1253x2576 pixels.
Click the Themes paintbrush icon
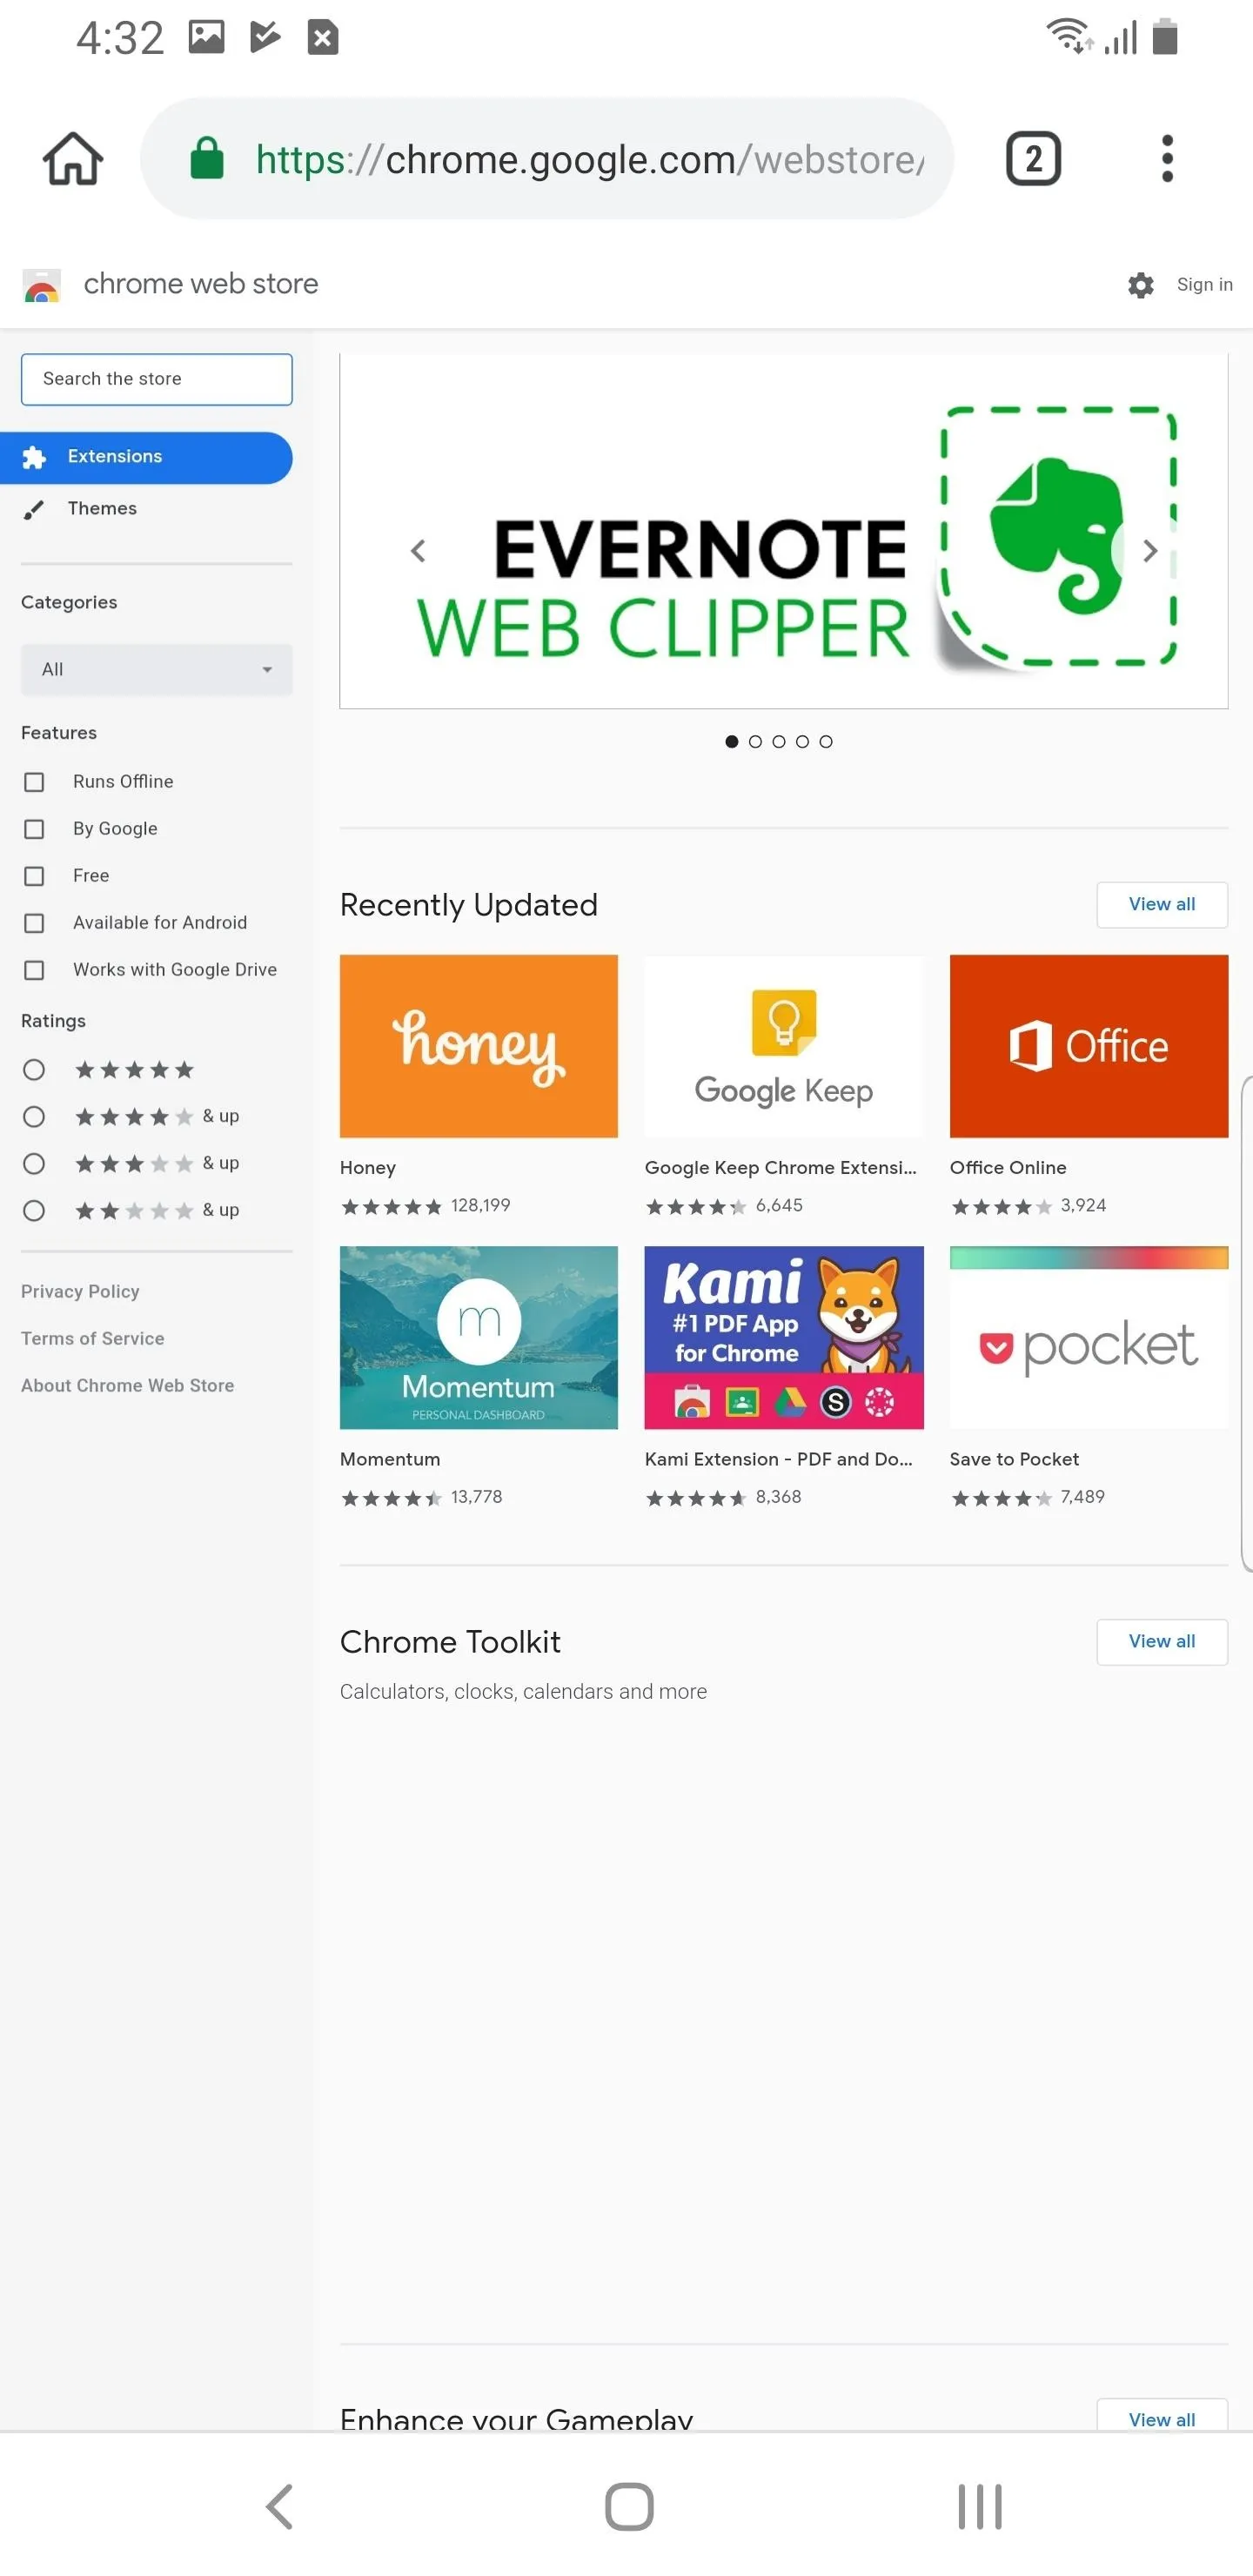point(34,509)
